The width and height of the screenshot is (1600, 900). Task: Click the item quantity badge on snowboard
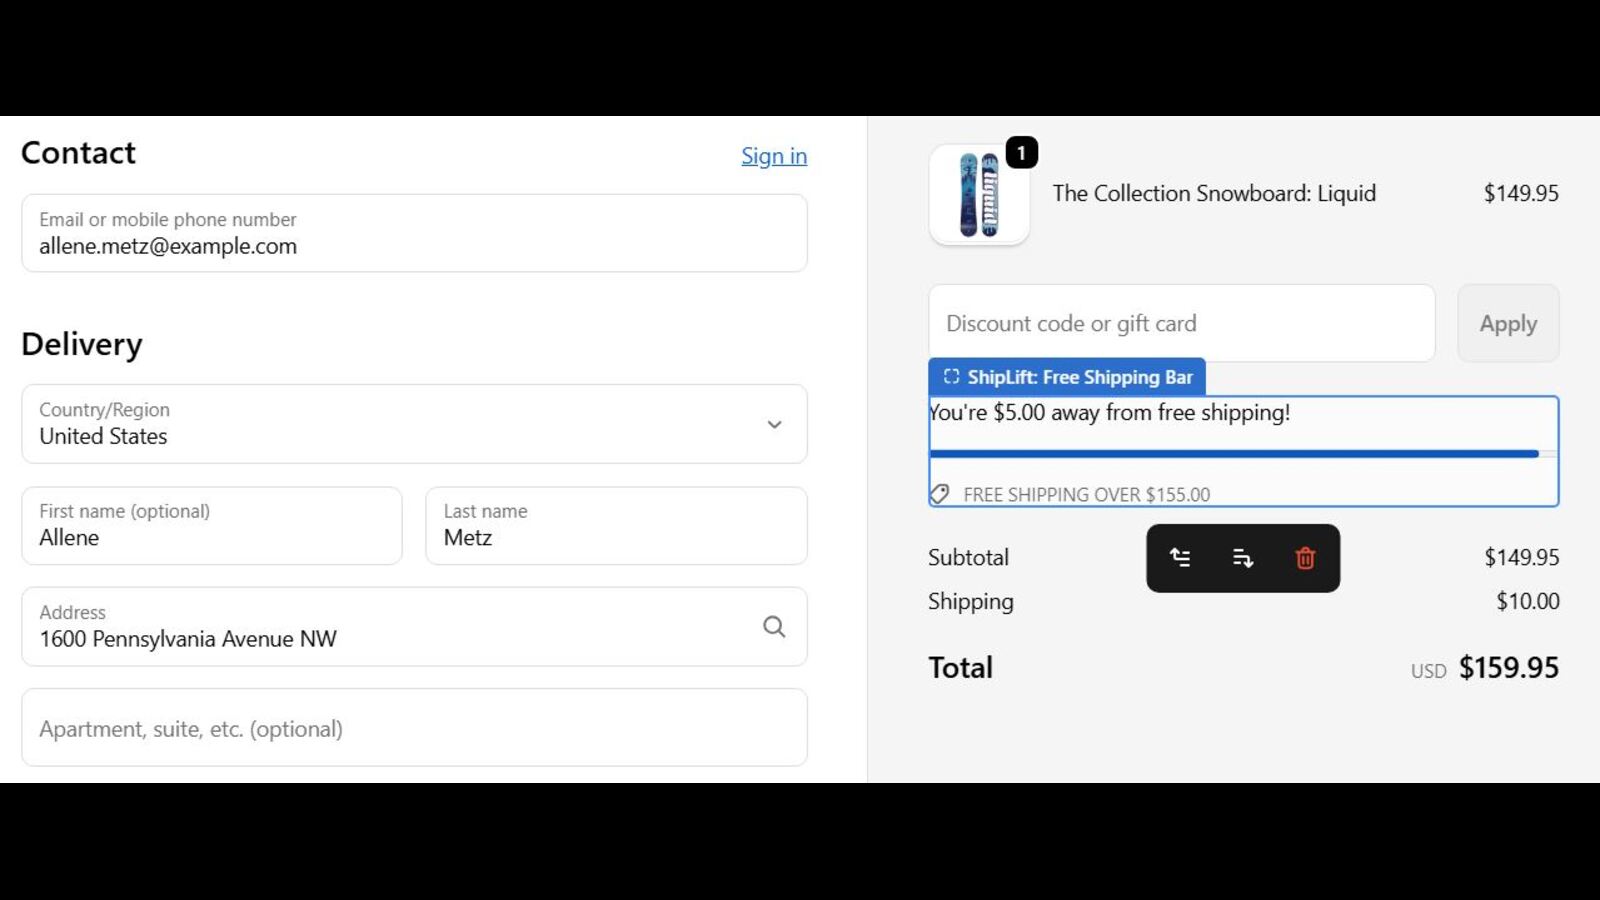tap(1021, 153)
